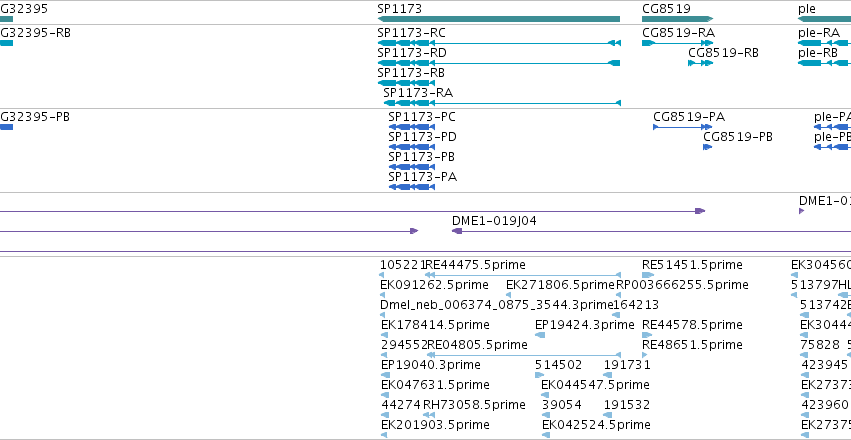Select the EP19424.3prime EST glyph
This screenshot has width=851, height=440.
tap(540, 335)
